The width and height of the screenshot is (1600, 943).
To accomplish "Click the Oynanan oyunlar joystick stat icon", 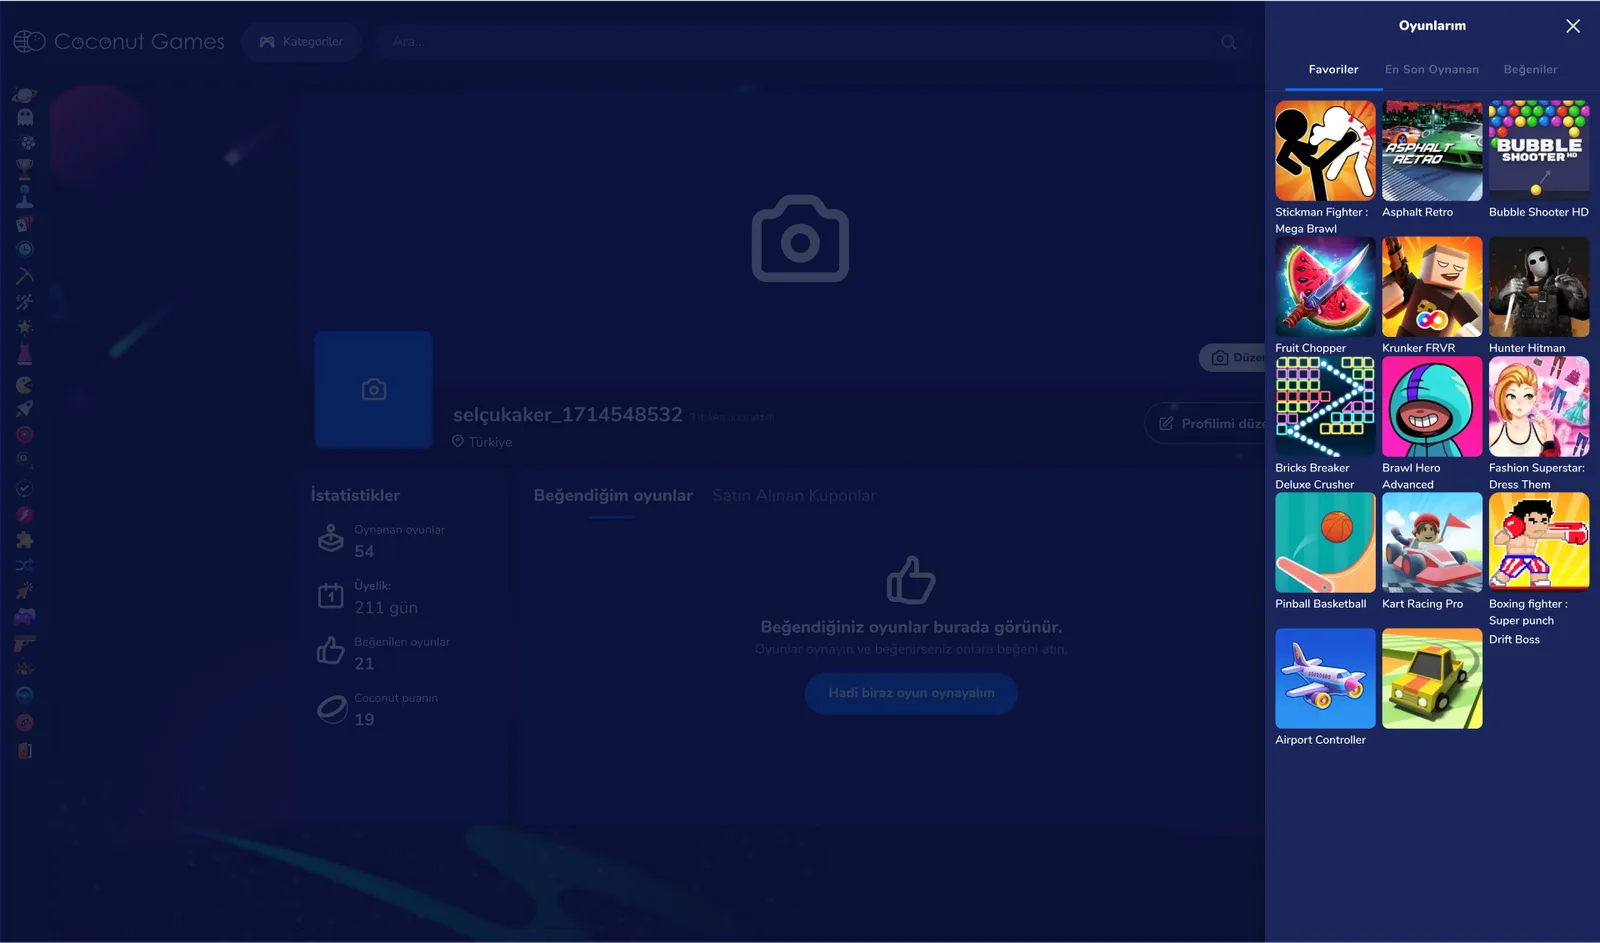I will (x=330, y=540).
